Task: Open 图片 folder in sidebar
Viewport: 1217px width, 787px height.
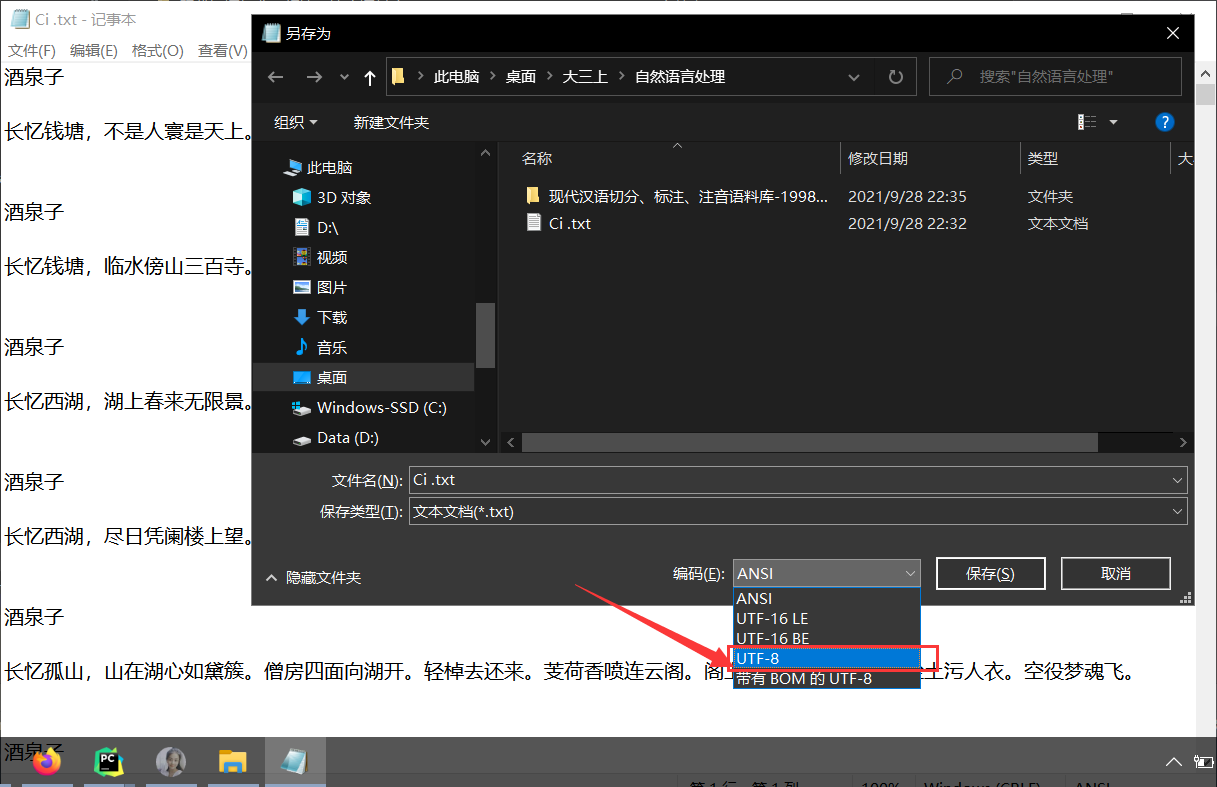Action: pos(320,287)
